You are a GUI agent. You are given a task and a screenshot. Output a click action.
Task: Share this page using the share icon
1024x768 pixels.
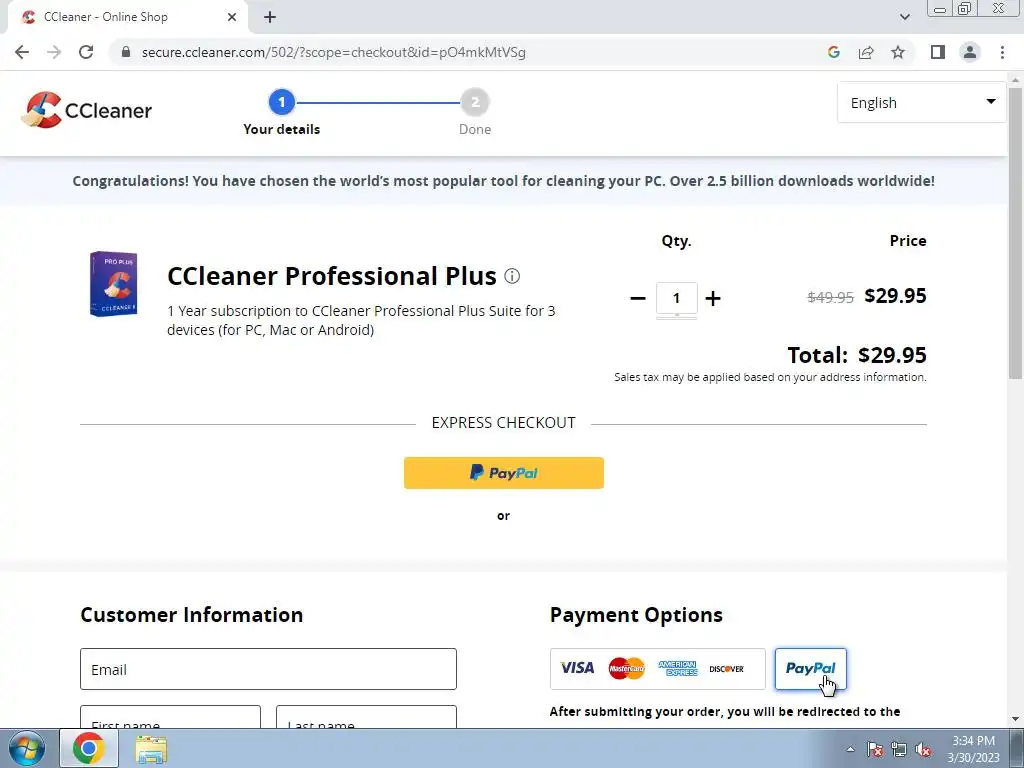pyautogui.click(x=866, y=52)
